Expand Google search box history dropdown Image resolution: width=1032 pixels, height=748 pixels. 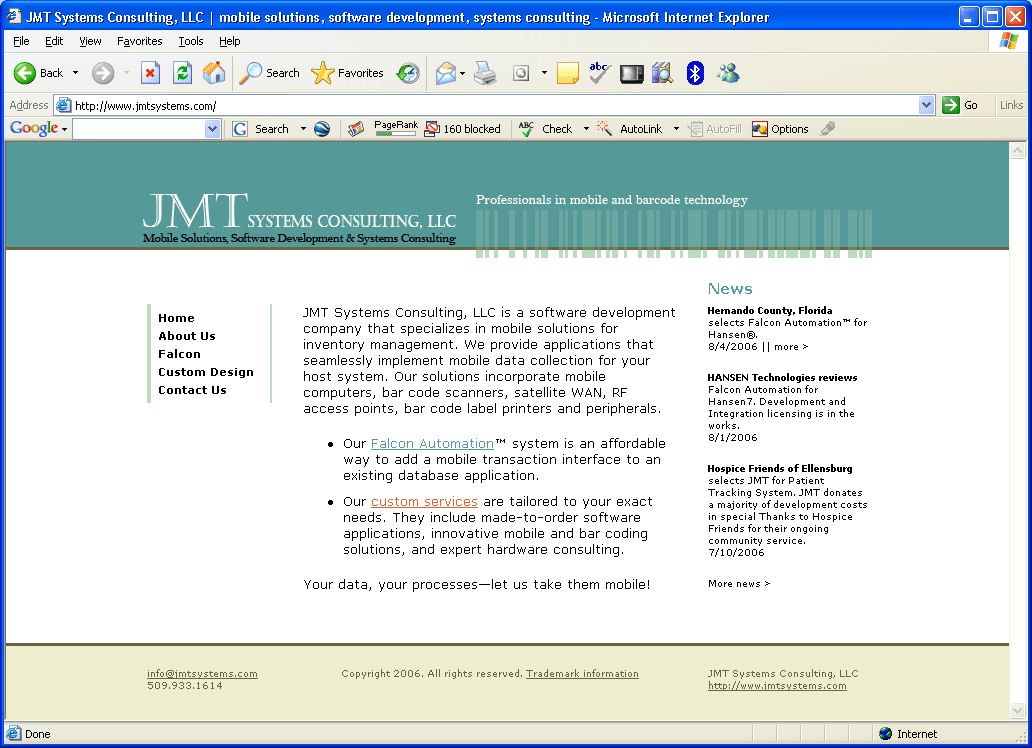pos(212,129)
